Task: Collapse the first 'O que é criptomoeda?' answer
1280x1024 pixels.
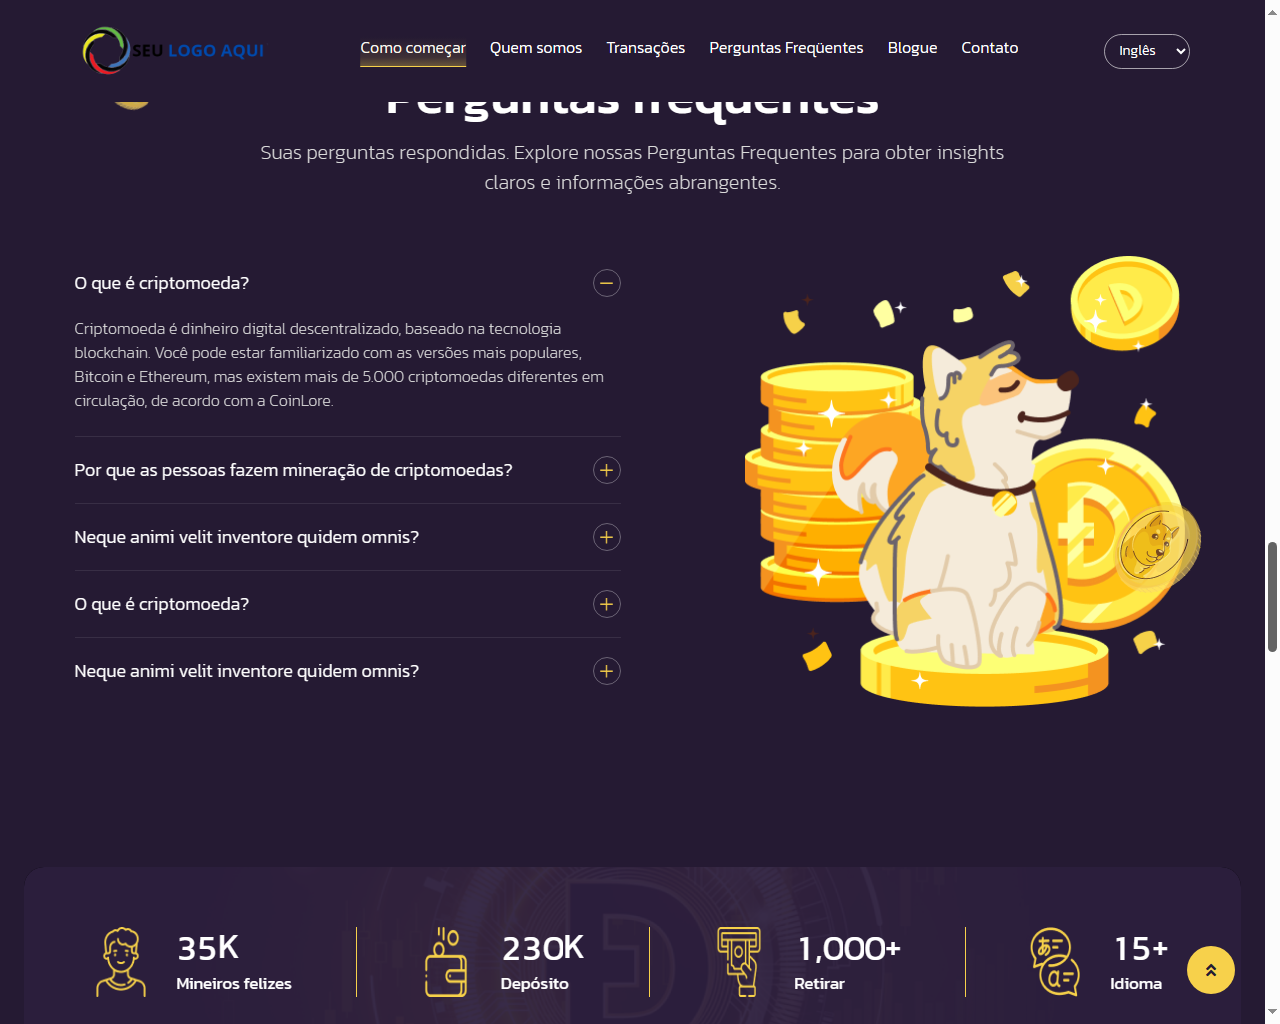Action: tap(606, 283)
